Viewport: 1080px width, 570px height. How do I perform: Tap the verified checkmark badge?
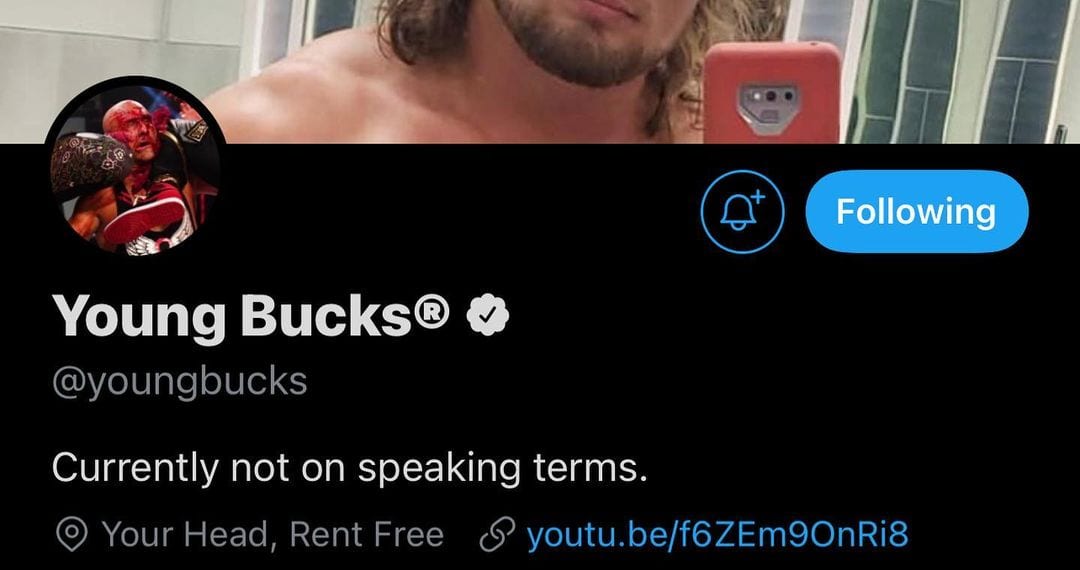(x=488, y=315)
